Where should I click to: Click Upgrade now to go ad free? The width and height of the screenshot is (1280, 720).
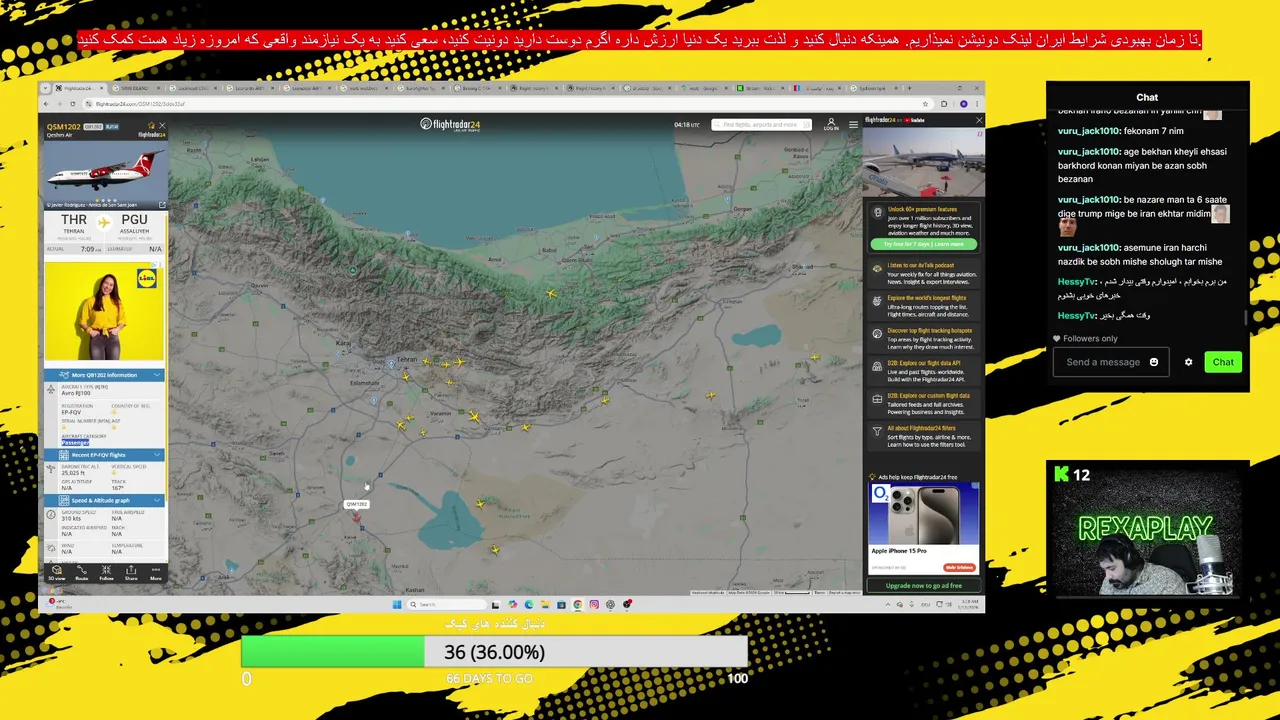coord(923,586)
